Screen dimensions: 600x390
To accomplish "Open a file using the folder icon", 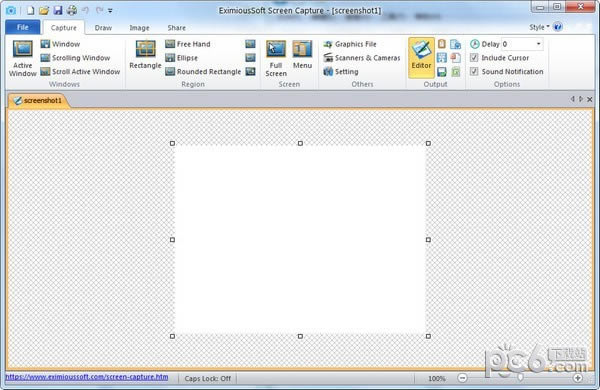I will 44,10.
